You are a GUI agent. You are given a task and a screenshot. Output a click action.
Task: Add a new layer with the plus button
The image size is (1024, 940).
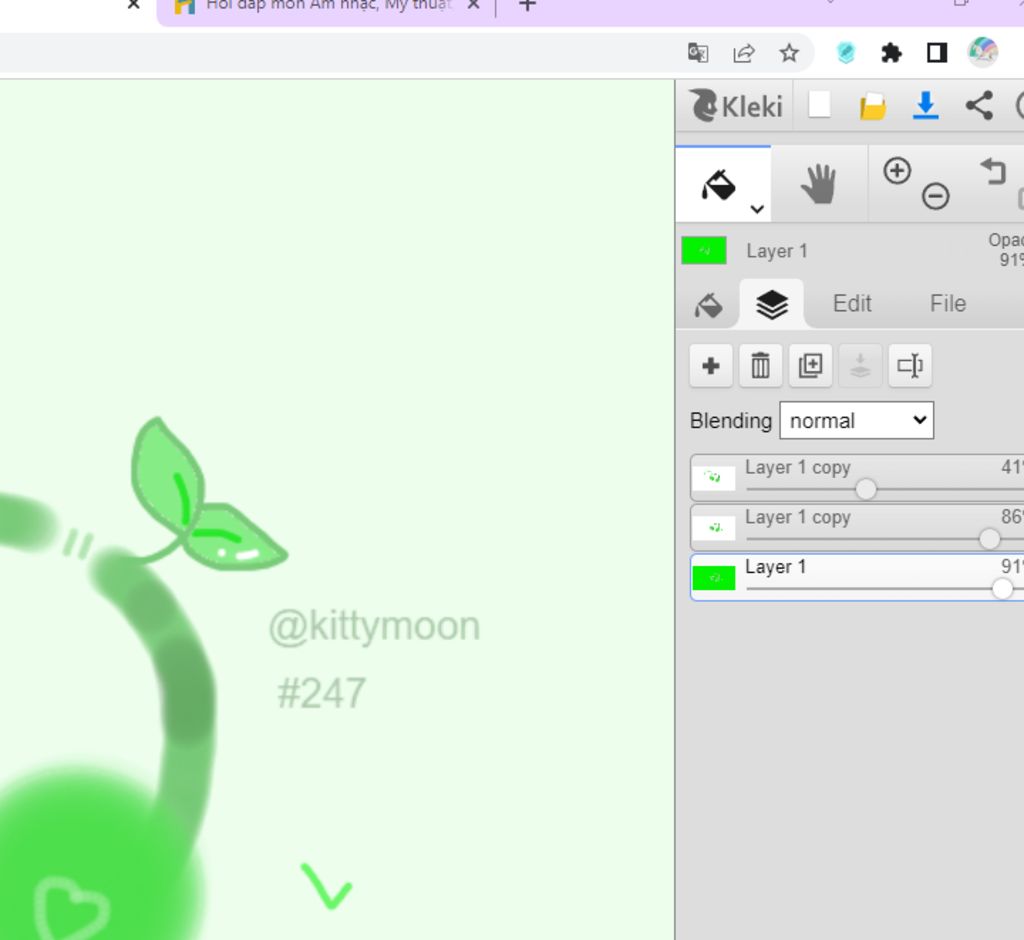[711, 366]
